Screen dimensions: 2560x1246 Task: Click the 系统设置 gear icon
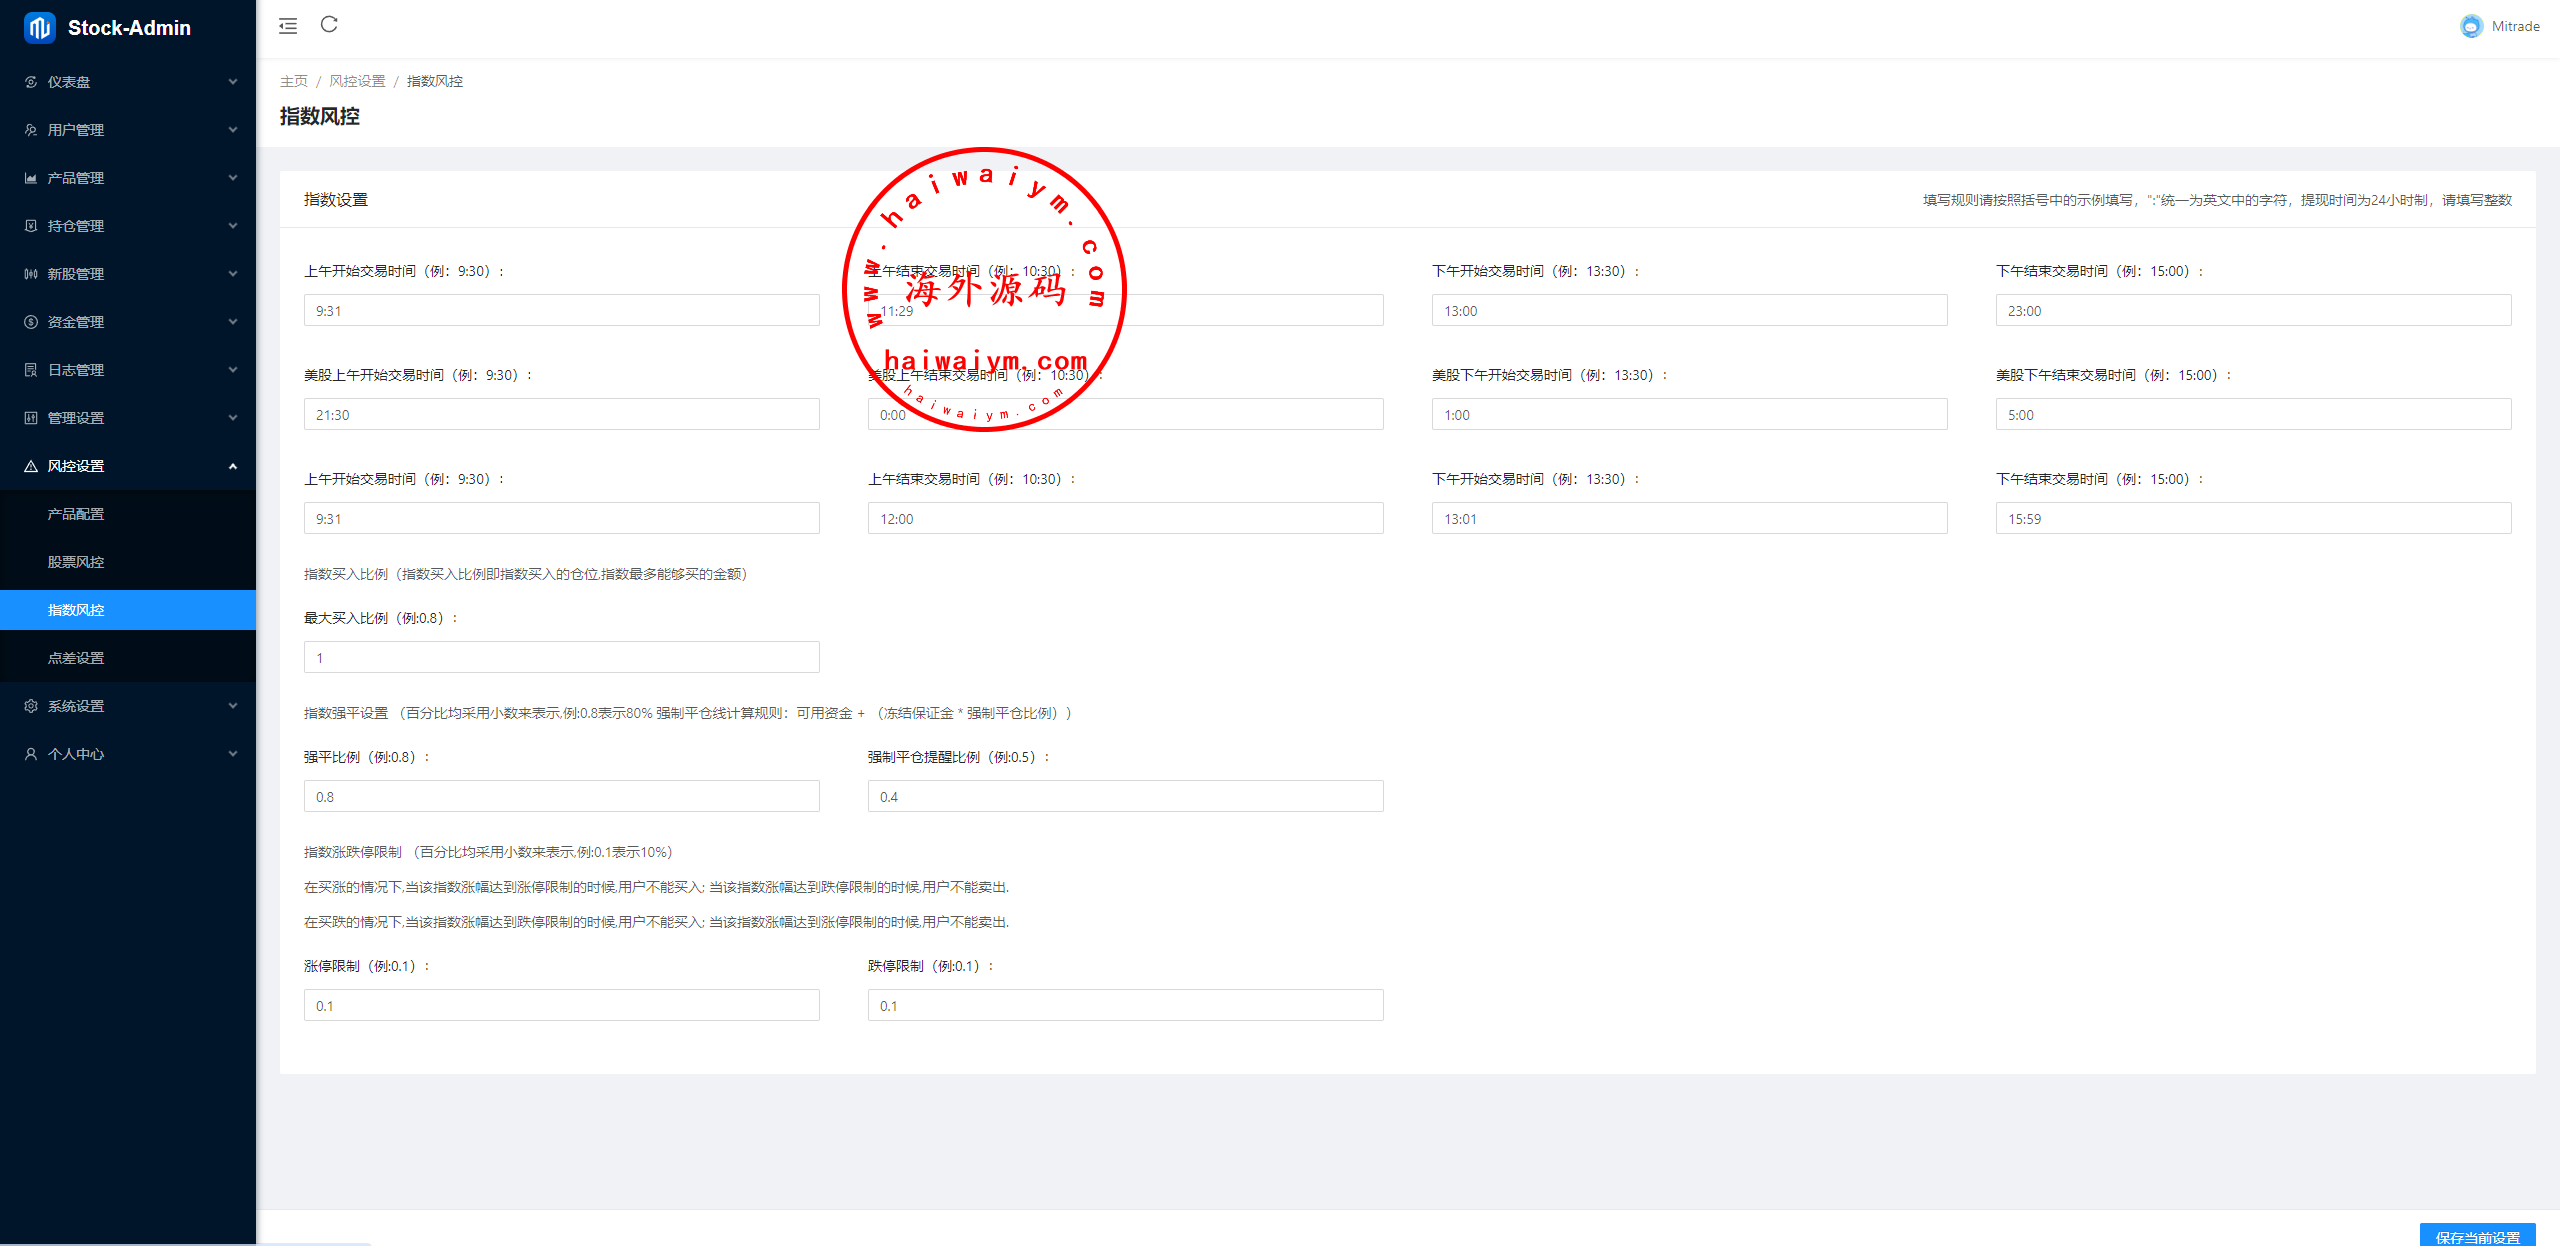point(31,706)
